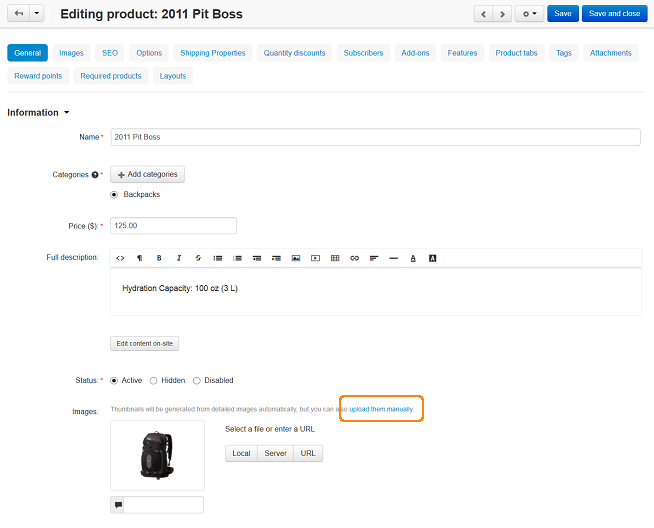Screen dimensions: 654x528
Task: Click indent icon in editor
Action: (x=276, y=258)
